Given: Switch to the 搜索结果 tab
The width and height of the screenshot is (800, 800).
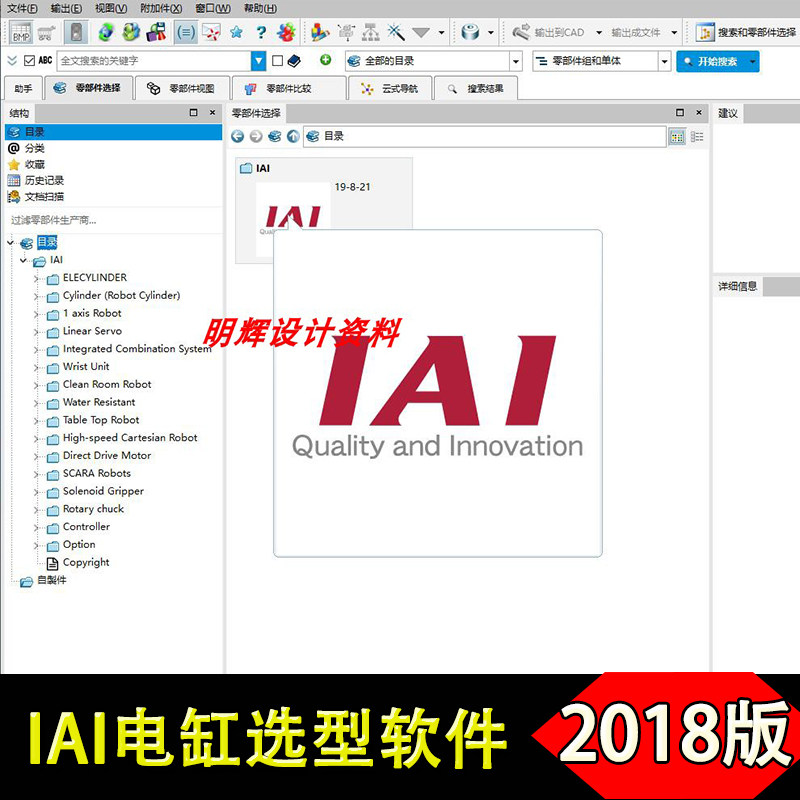Looking at the screenshot, I should 476,88.
